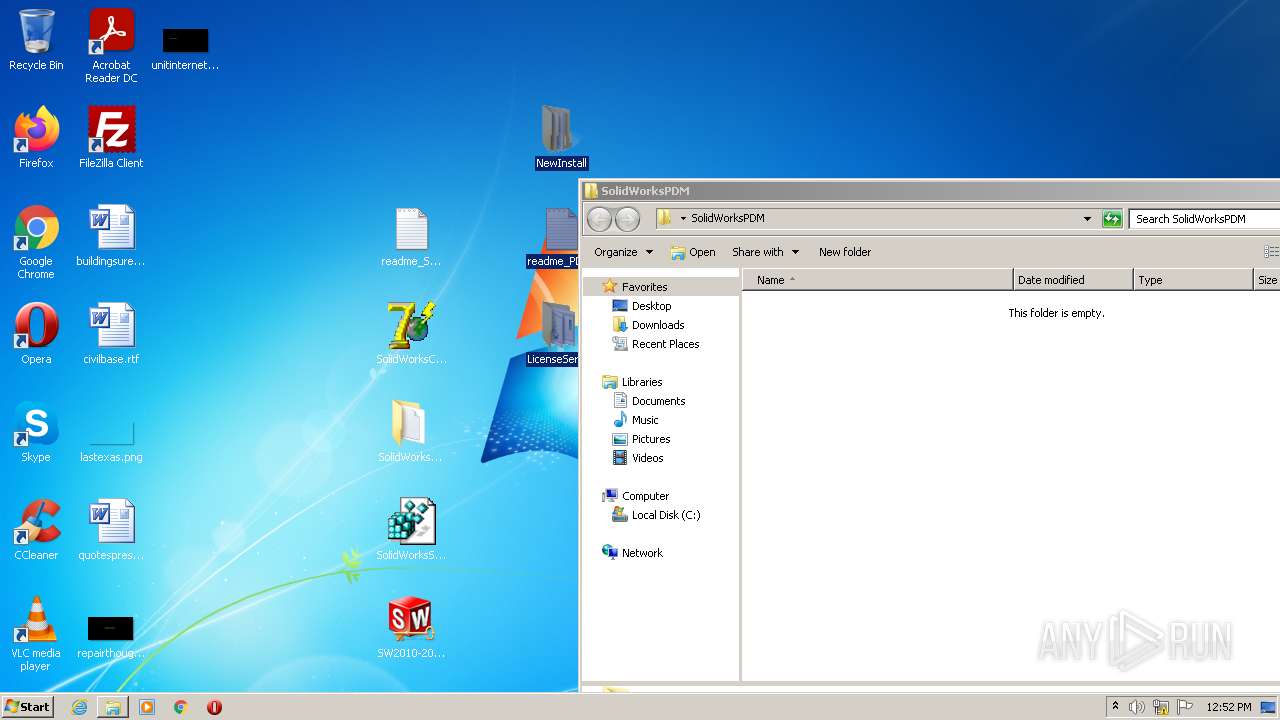
Task: Open Desktop in Favorites list
Action: tap(651, 306)
